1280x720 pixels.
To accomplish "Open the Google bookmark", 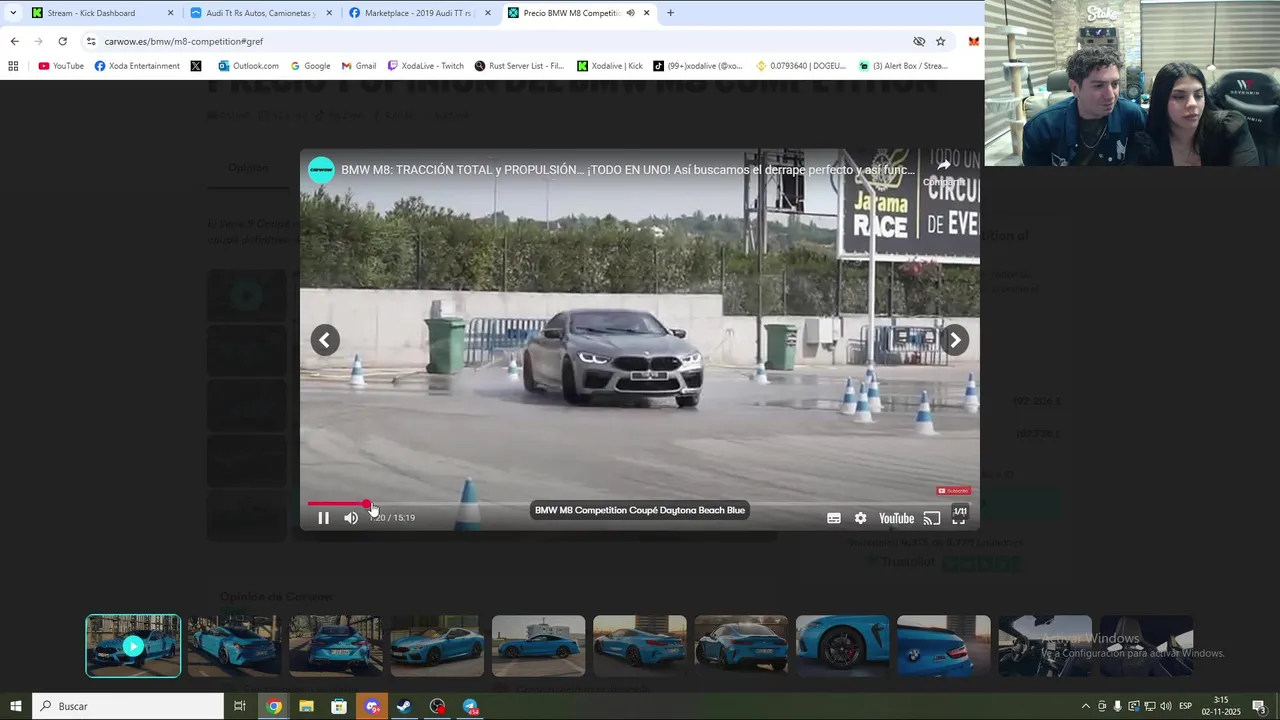I will [x=310, y=66].
